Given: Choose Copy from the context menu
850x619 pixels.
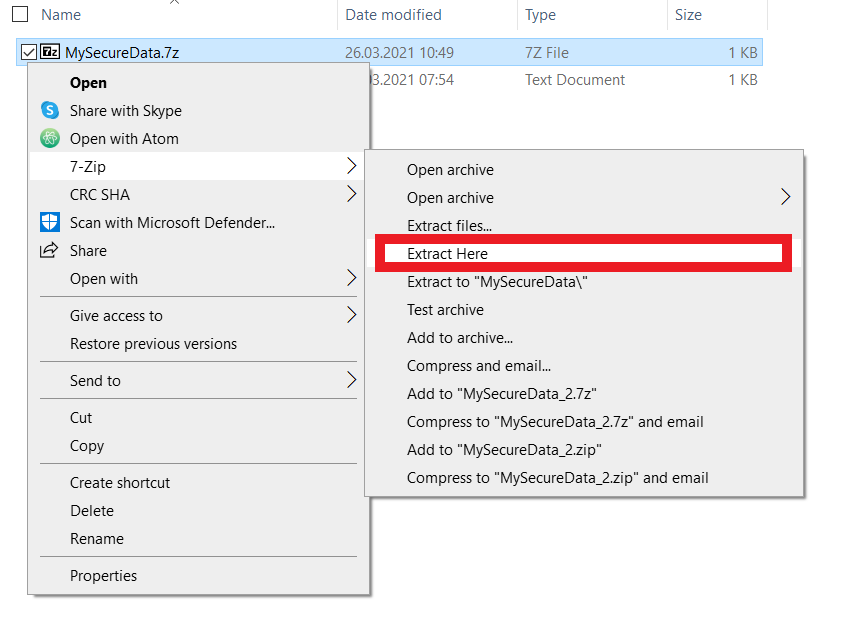Looking at the screenshot, I should point(198,446).
